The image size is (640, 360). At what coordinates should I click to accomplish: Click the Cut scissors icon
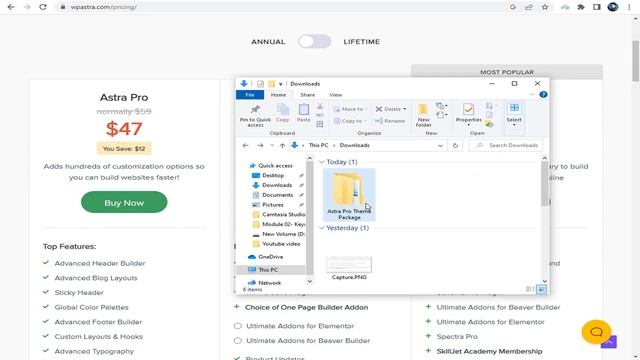[320, 106]
